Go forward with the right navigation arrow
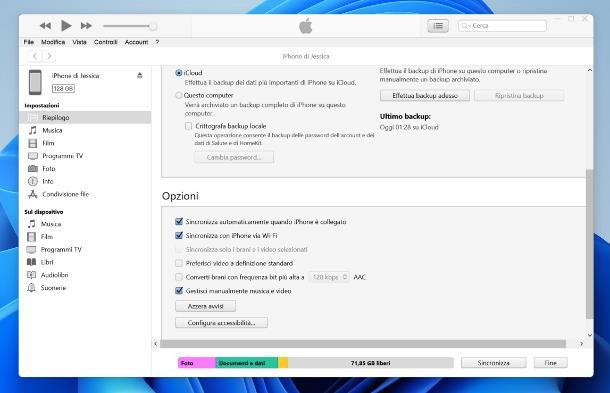610x393 pixels. point(49,56)
